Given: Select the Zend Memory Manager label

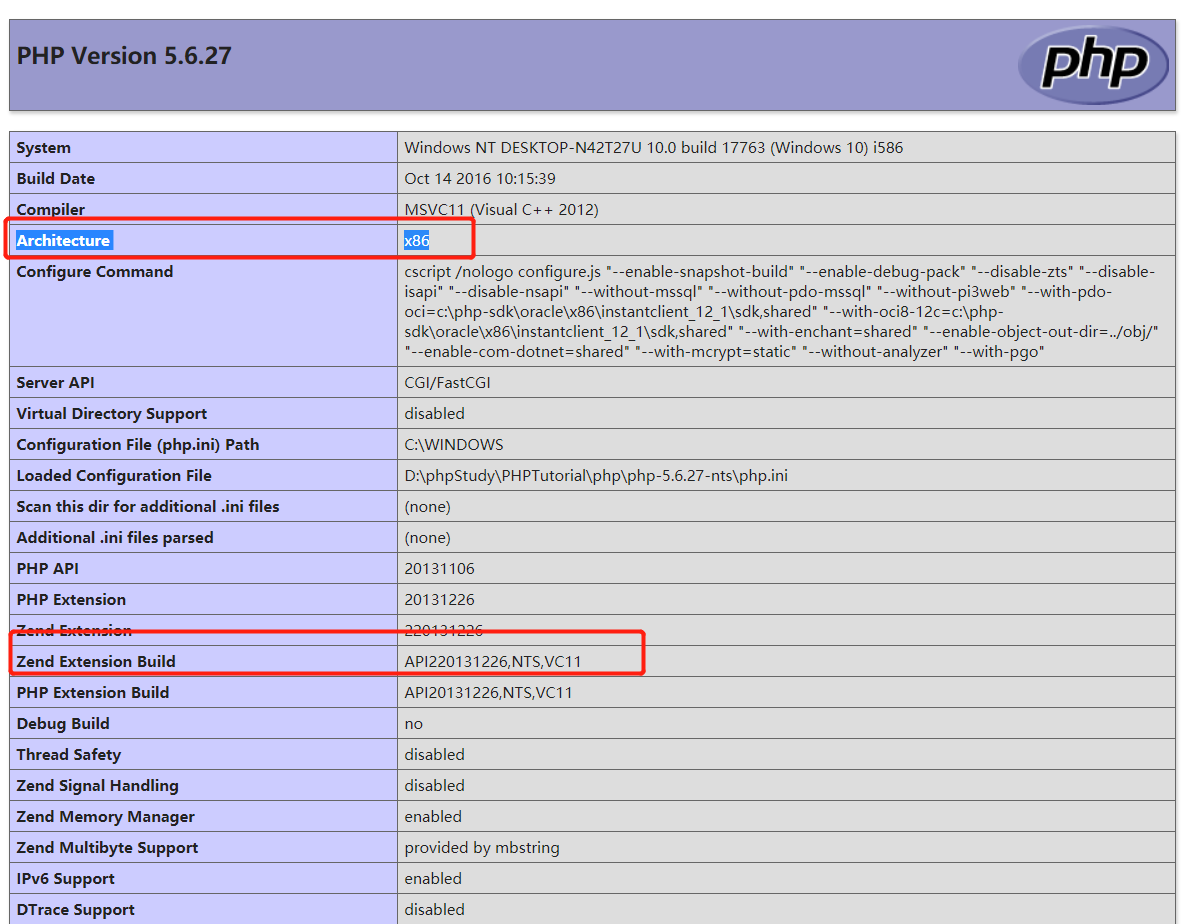Looking at the screenshot, I should [x=106, y=817].
